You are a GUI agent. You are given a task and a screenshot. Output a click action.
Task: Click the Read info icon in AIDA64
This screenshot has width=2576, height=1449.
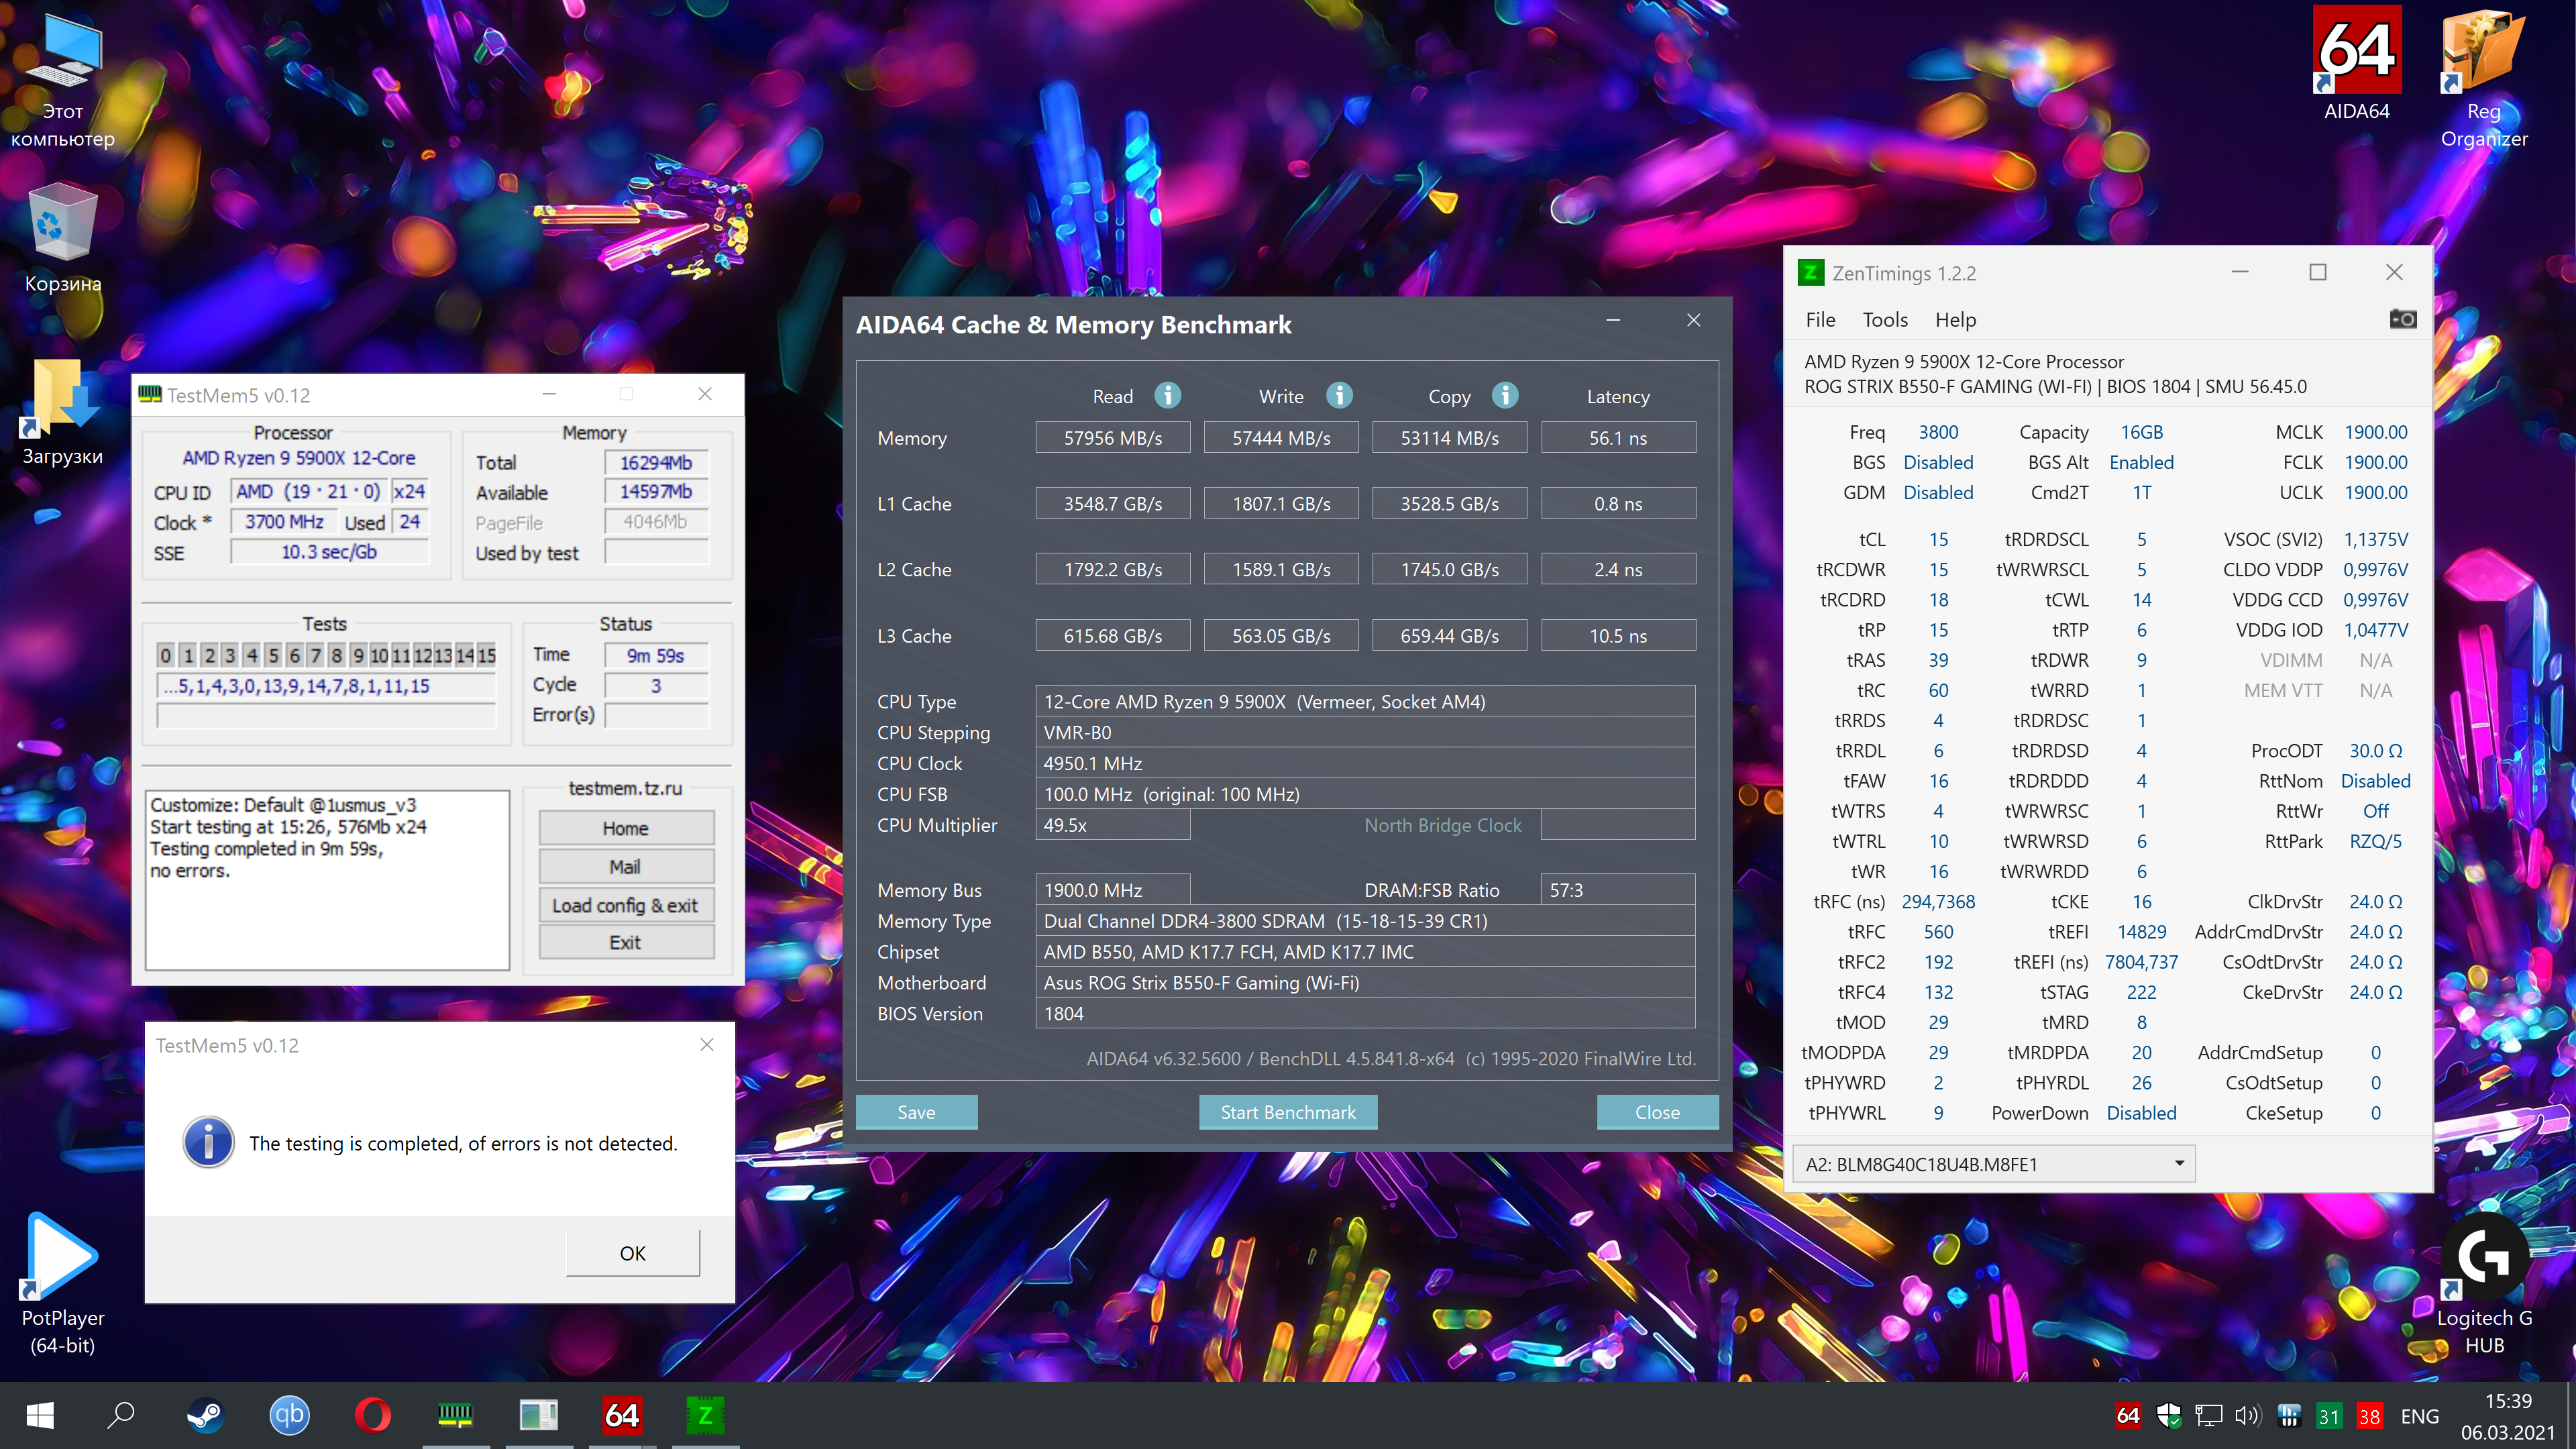(1167, 396)
